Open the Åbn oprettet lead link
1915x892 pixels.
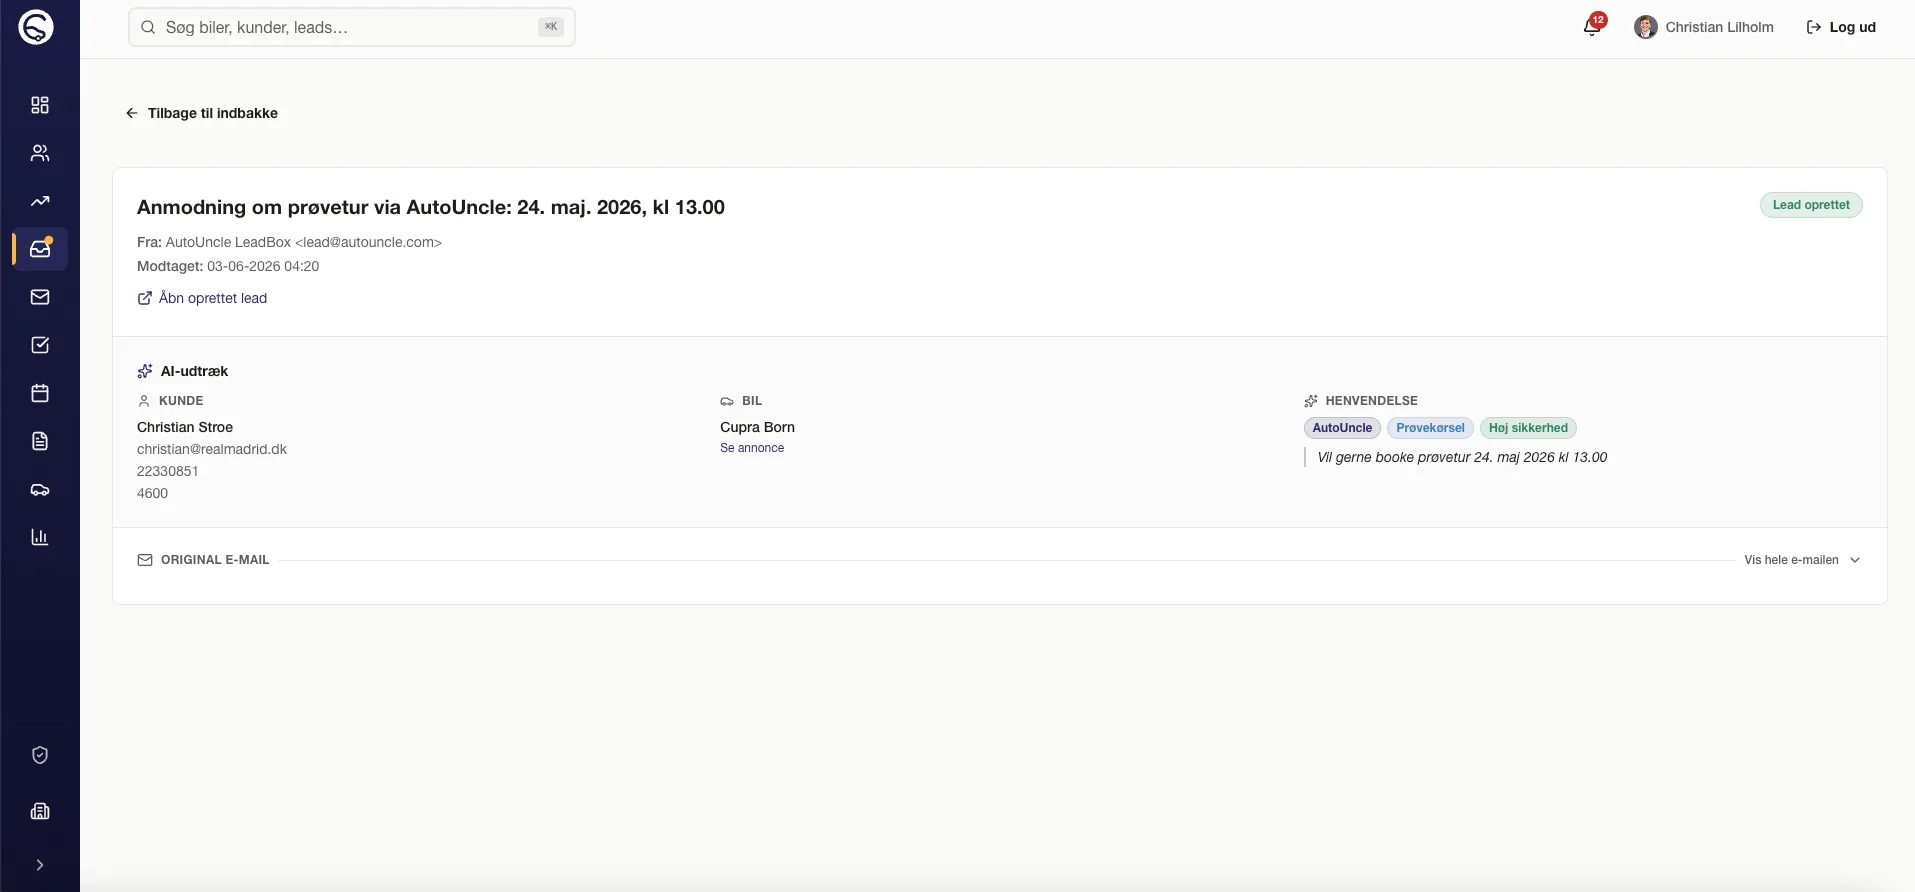(202, 298)
